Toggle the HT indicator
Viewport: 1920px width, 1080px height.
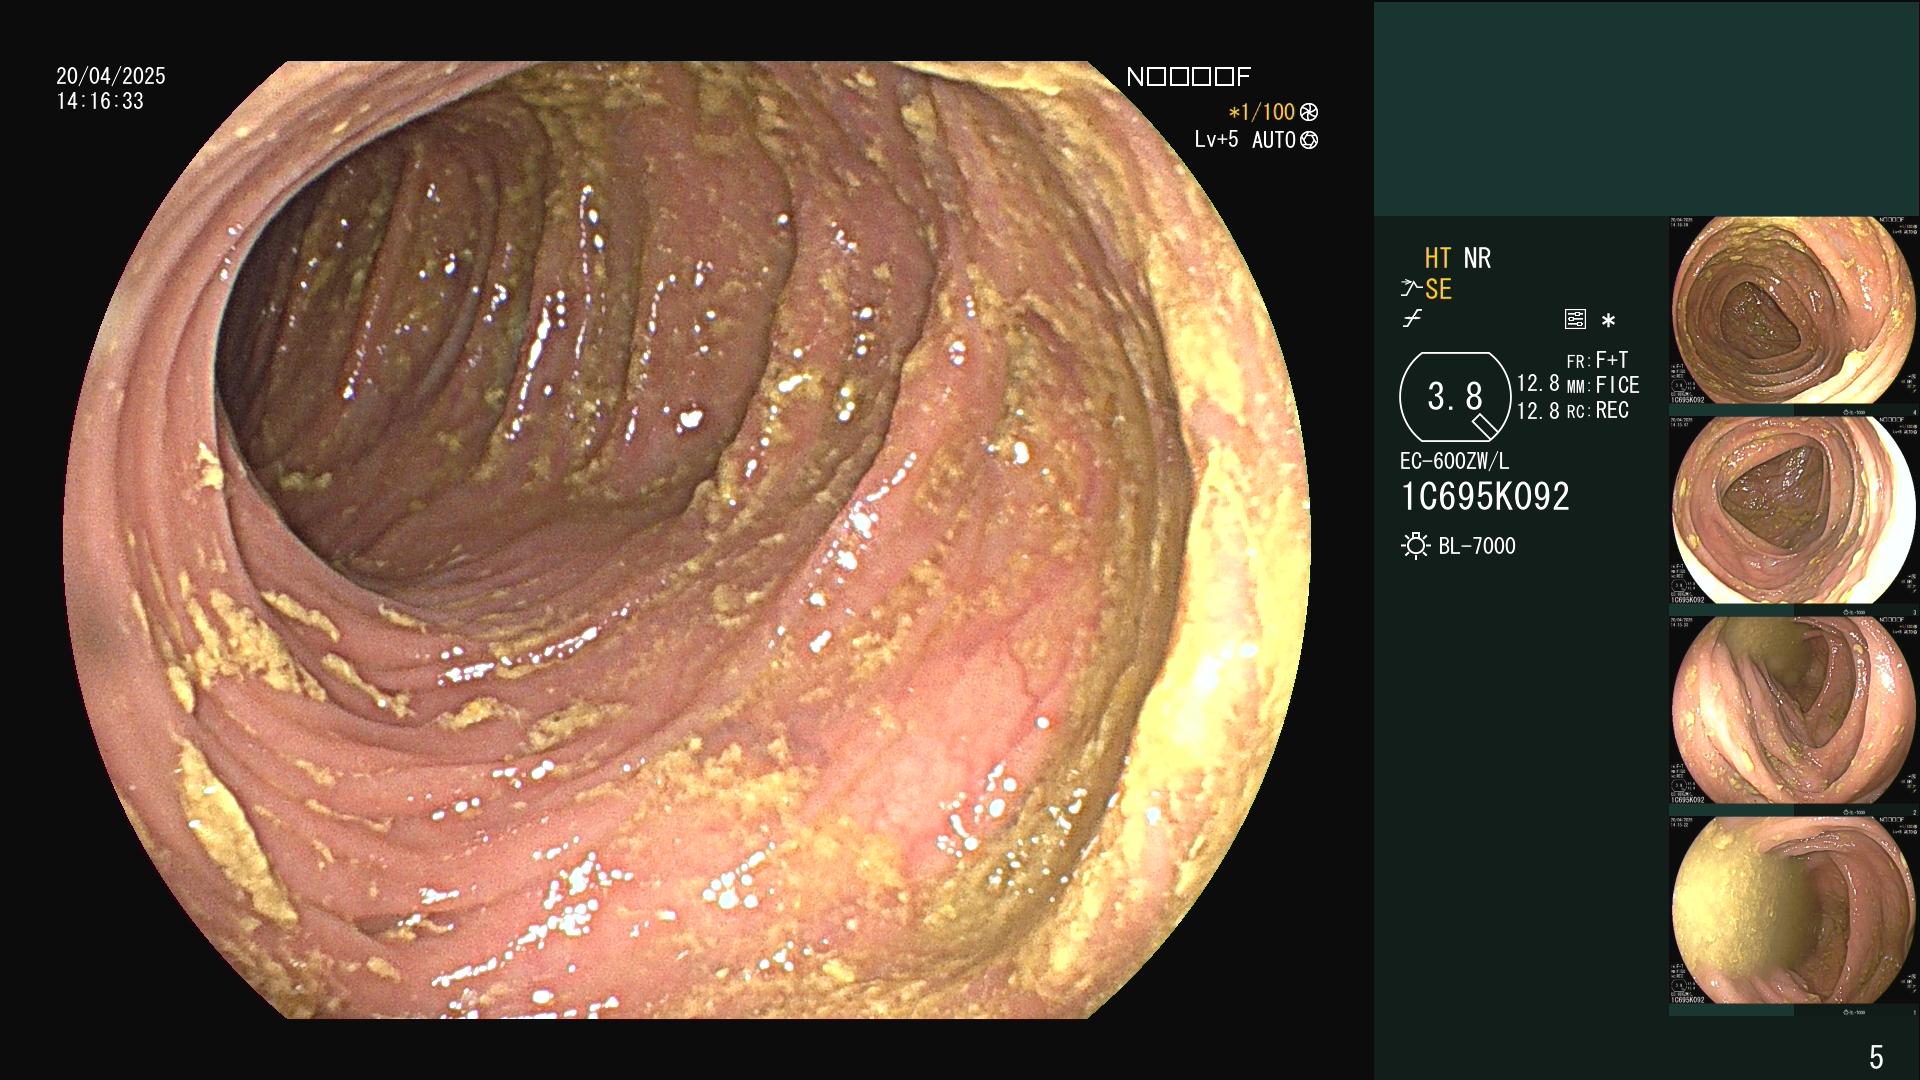point(1438,258)
